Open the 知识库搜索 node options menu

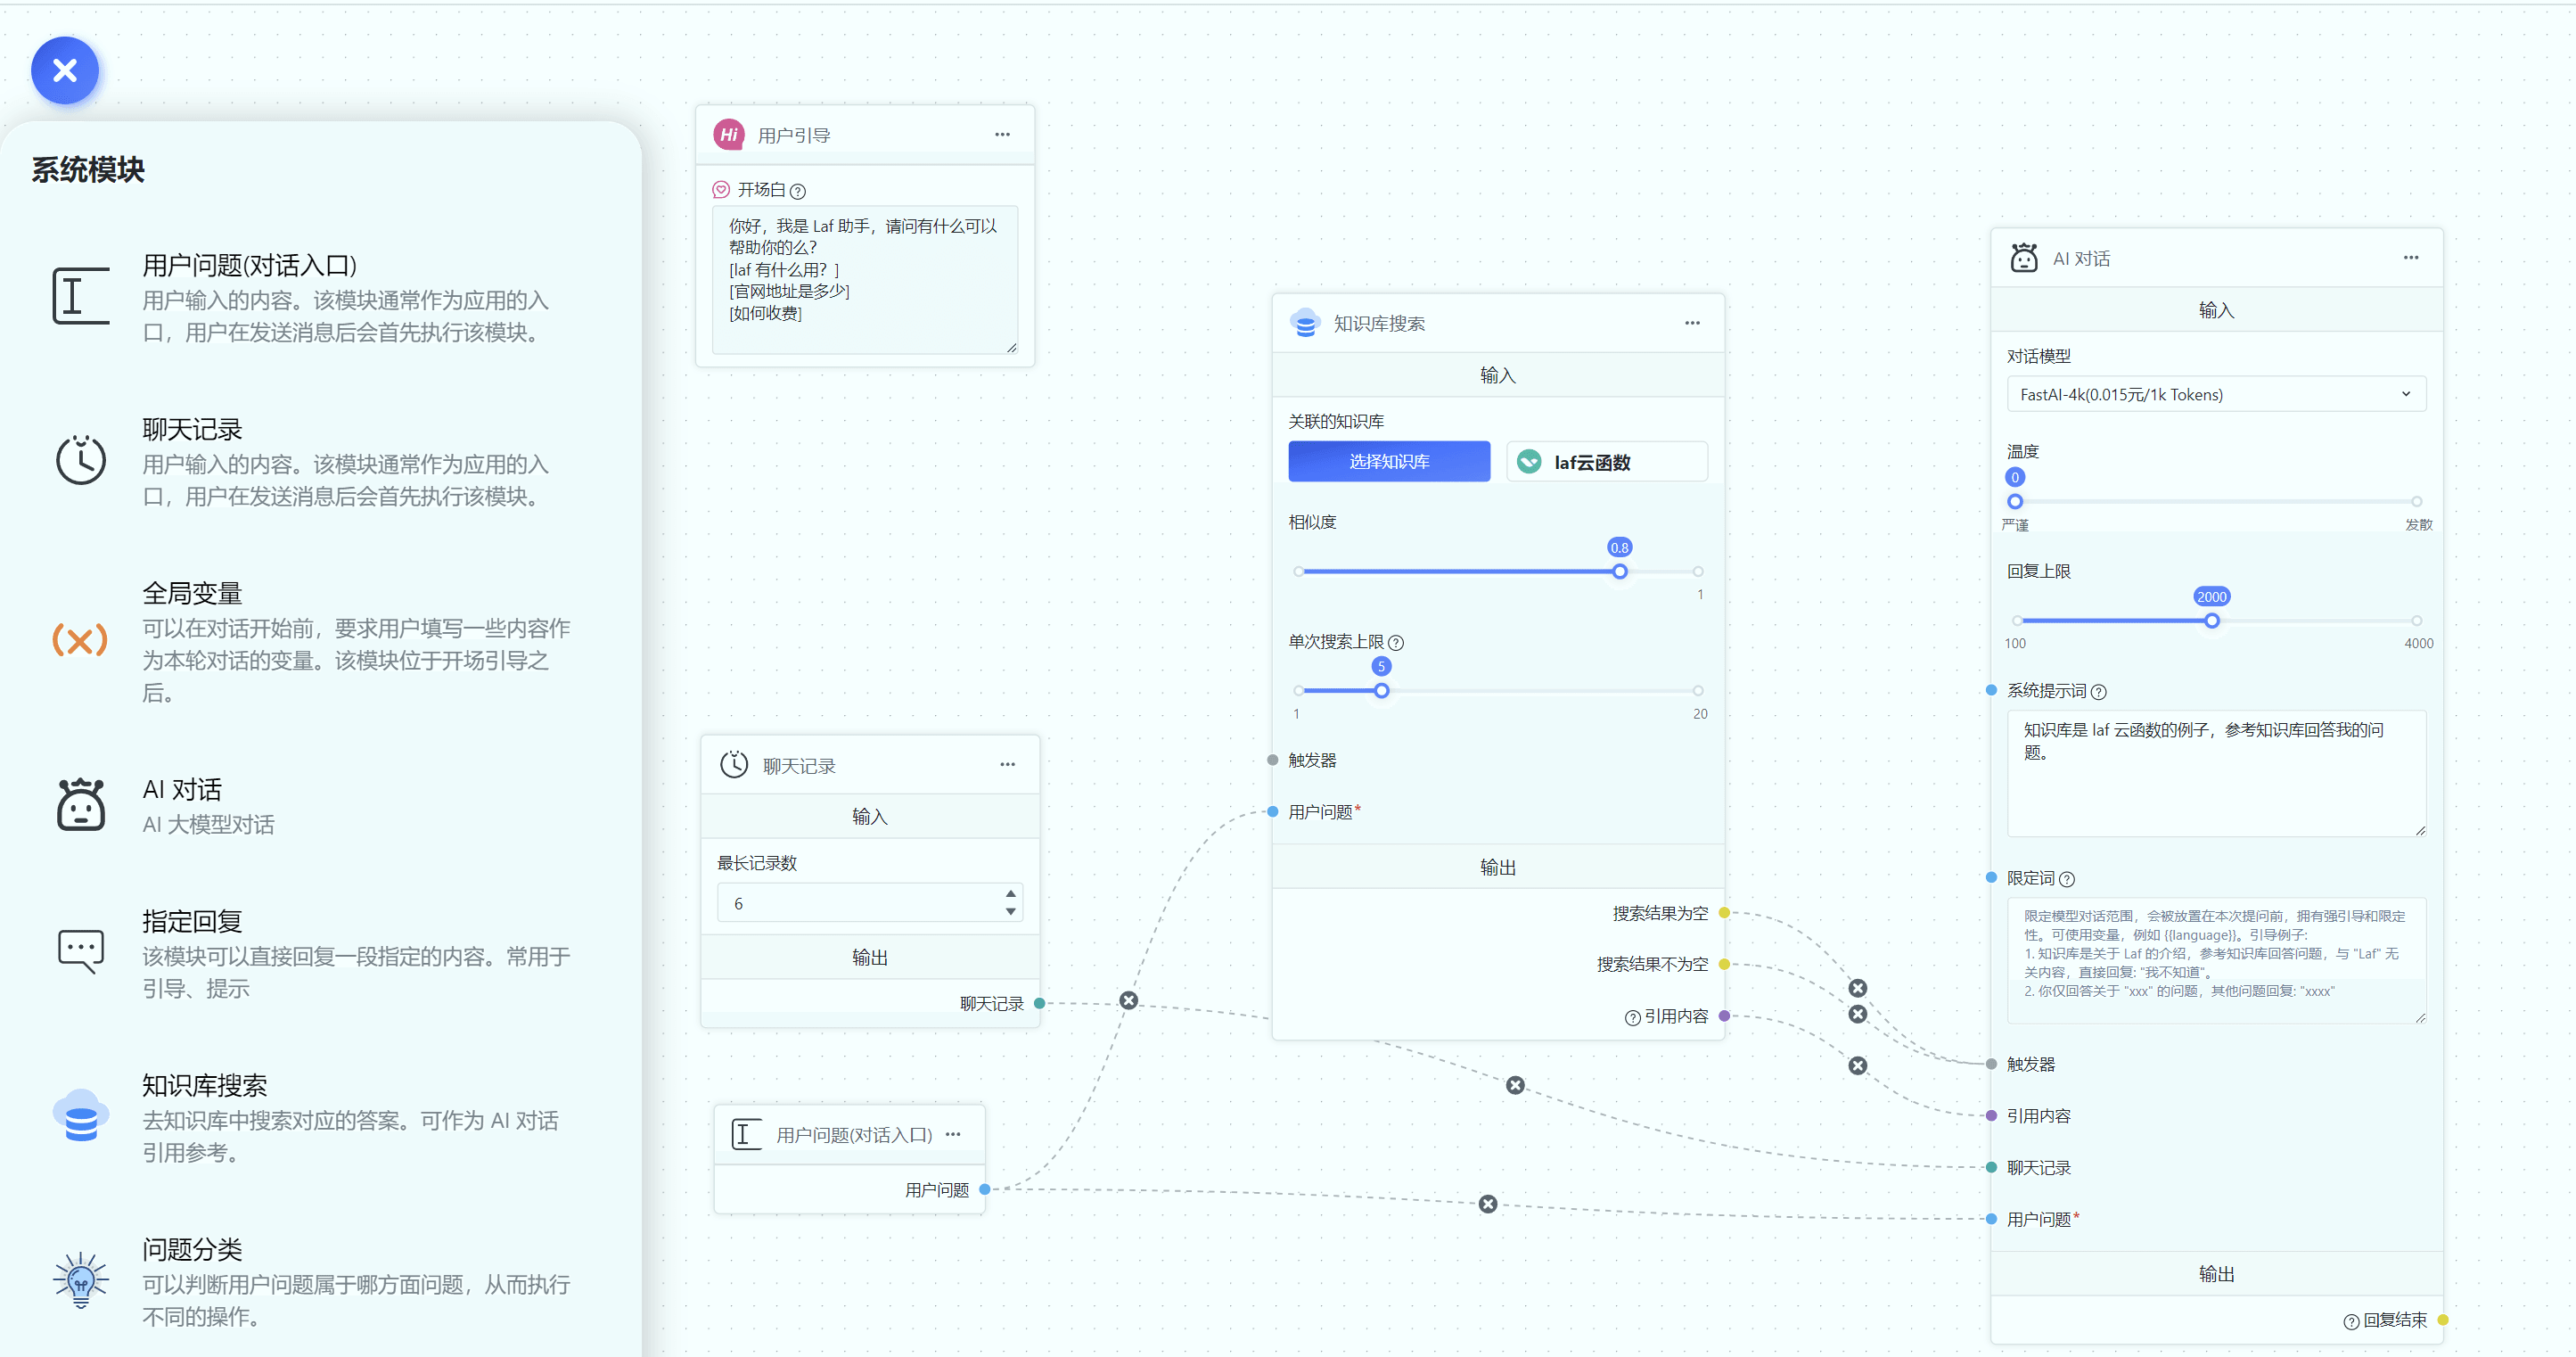coord(1692,323)
